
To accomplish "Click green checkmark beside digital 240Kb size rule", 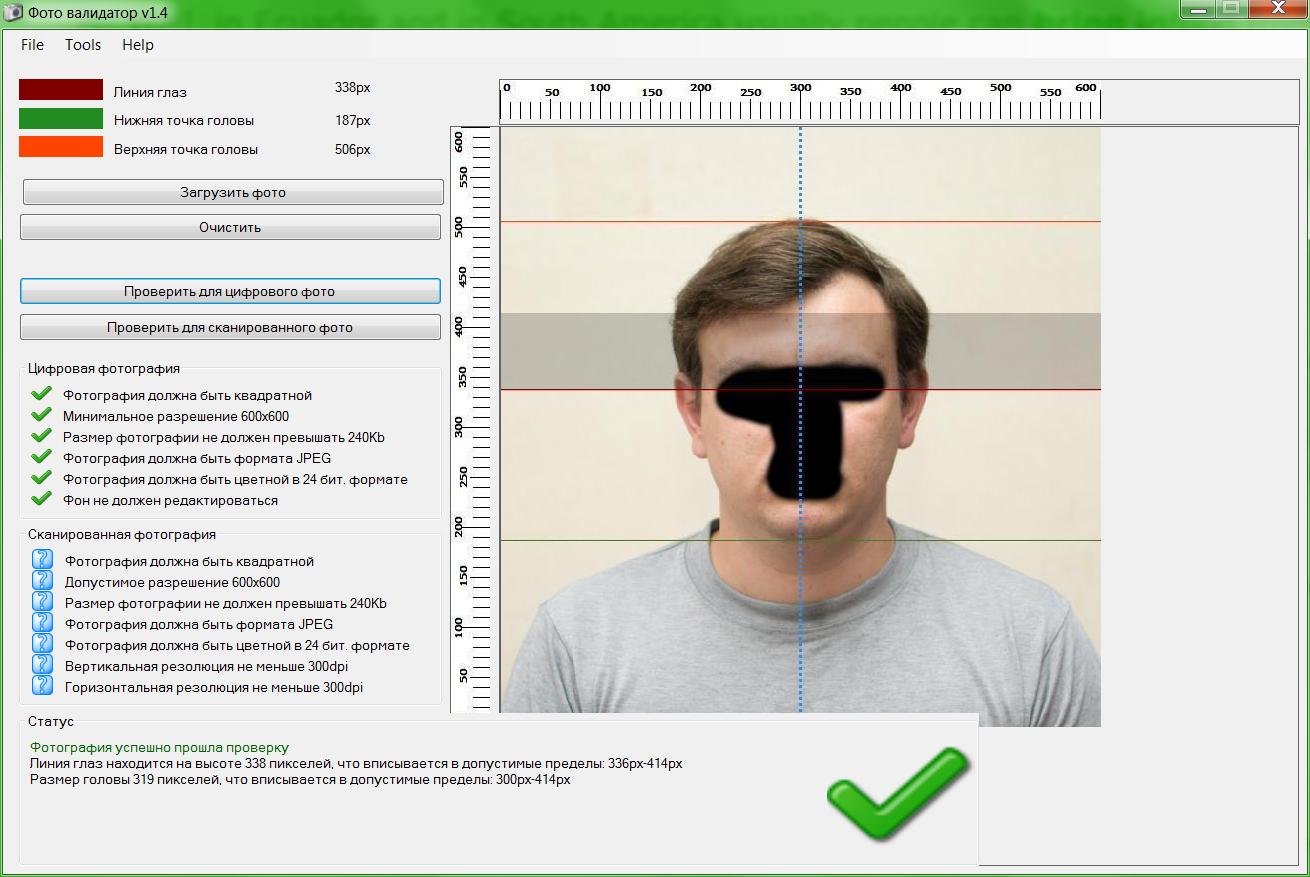I will tap(41, 436).
